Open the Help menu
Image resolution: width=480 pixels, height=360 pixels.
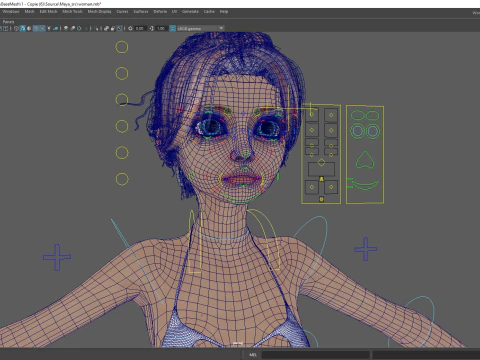[x=224, y=12]
